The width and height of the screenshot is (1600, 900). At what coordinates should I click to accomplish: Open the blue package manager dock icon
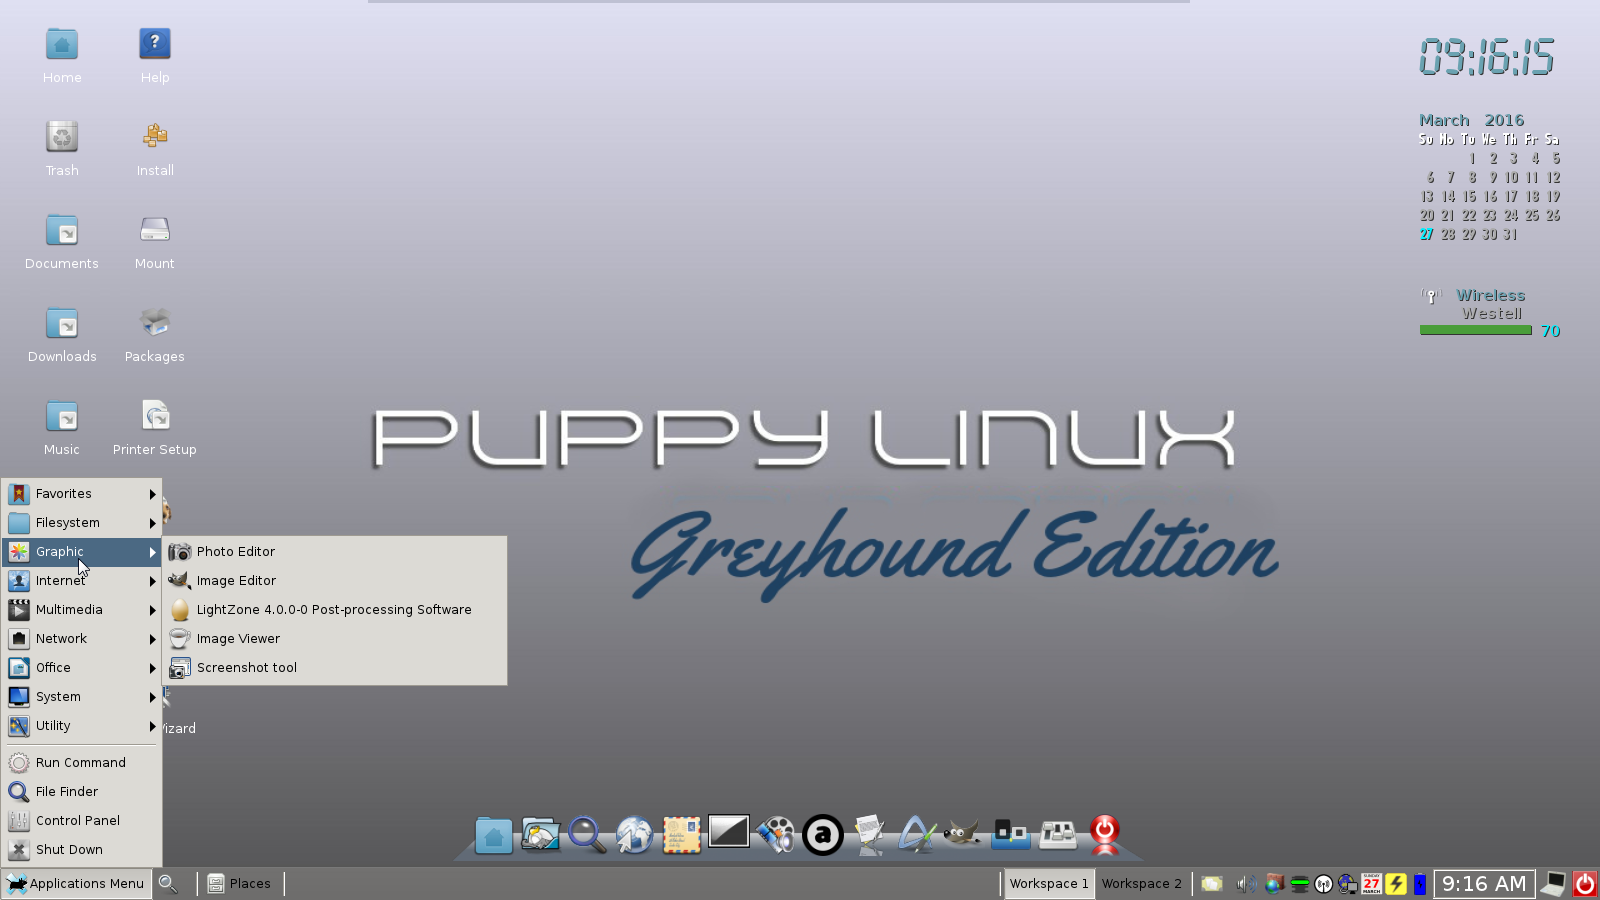click(x=1010, y=834)
